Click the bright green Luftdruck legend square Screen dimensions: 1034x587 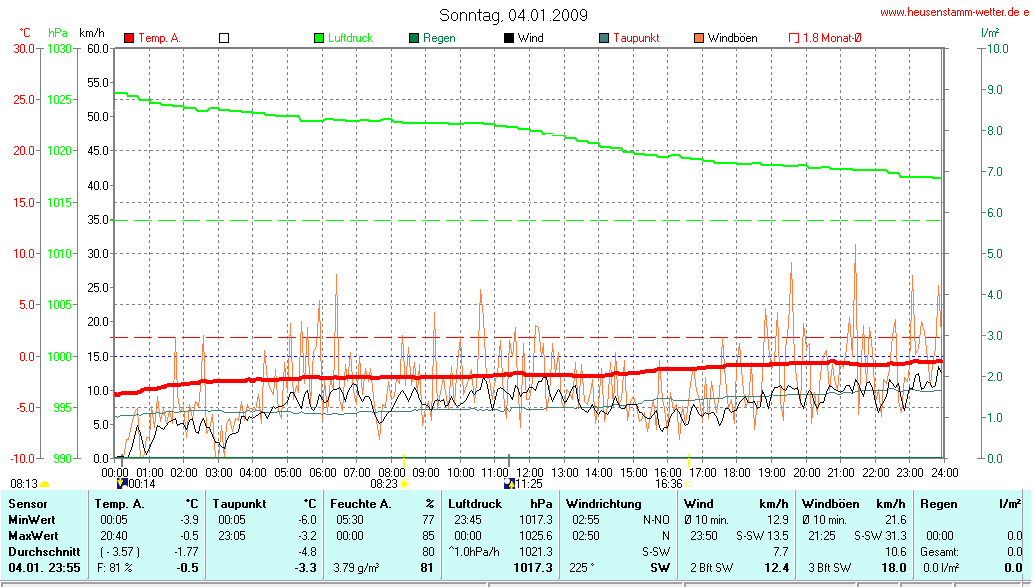(x=319, y=38)
